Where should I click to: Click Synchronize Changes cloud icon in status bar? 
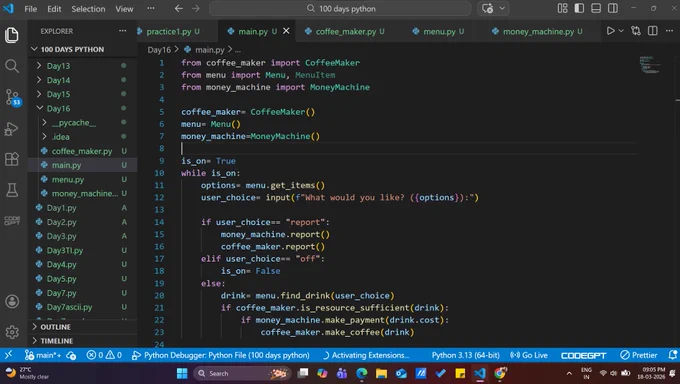[x=71, y=355]
